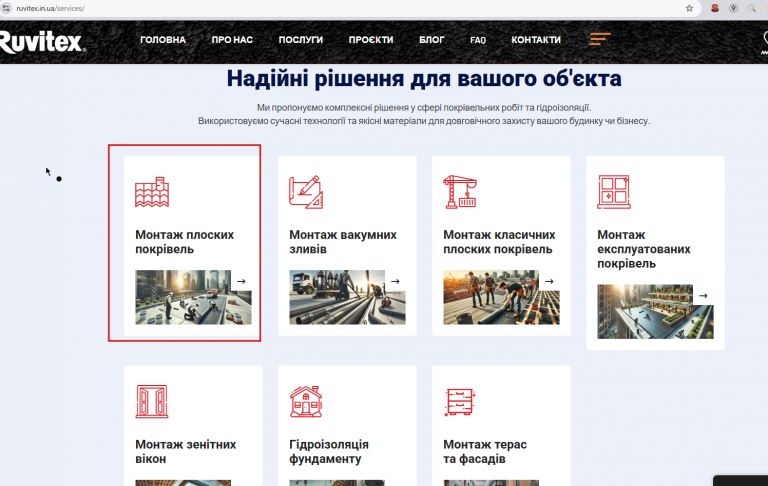Click the open doors icon for skylights
This screenshot has height=486, width=768.
[152, 402]
